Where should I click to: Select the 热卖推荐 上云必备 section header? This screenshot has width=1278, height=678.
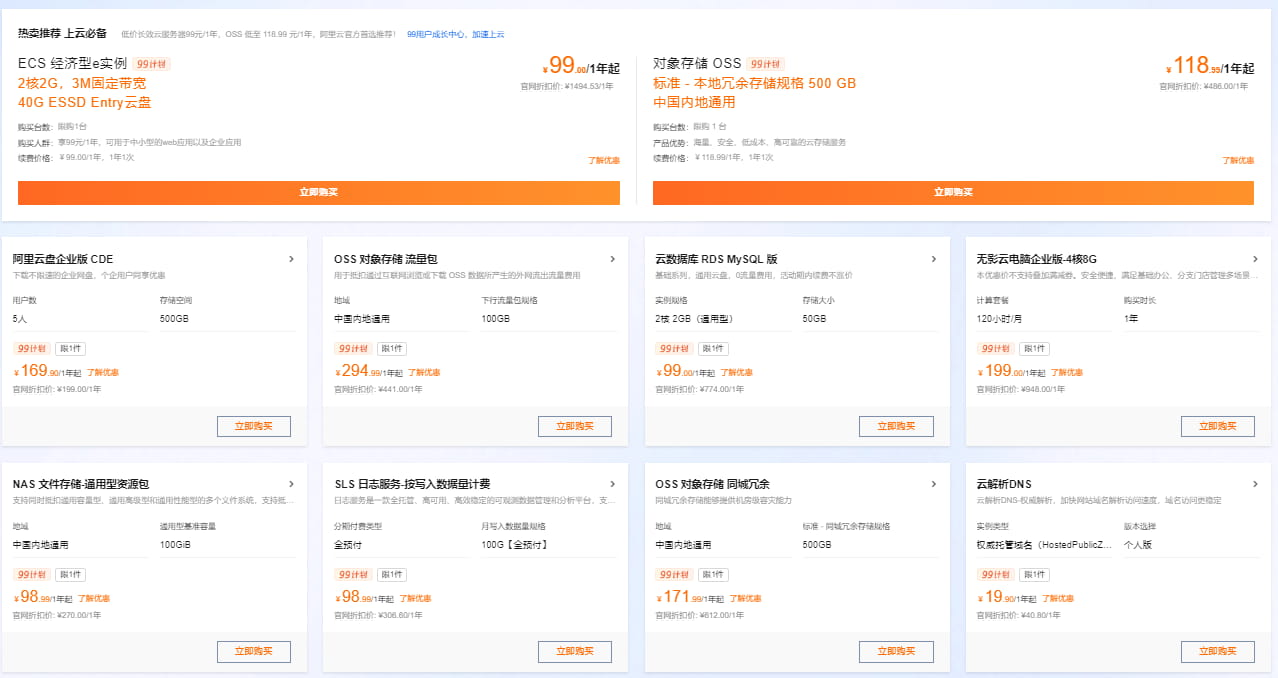click(64, 31)
